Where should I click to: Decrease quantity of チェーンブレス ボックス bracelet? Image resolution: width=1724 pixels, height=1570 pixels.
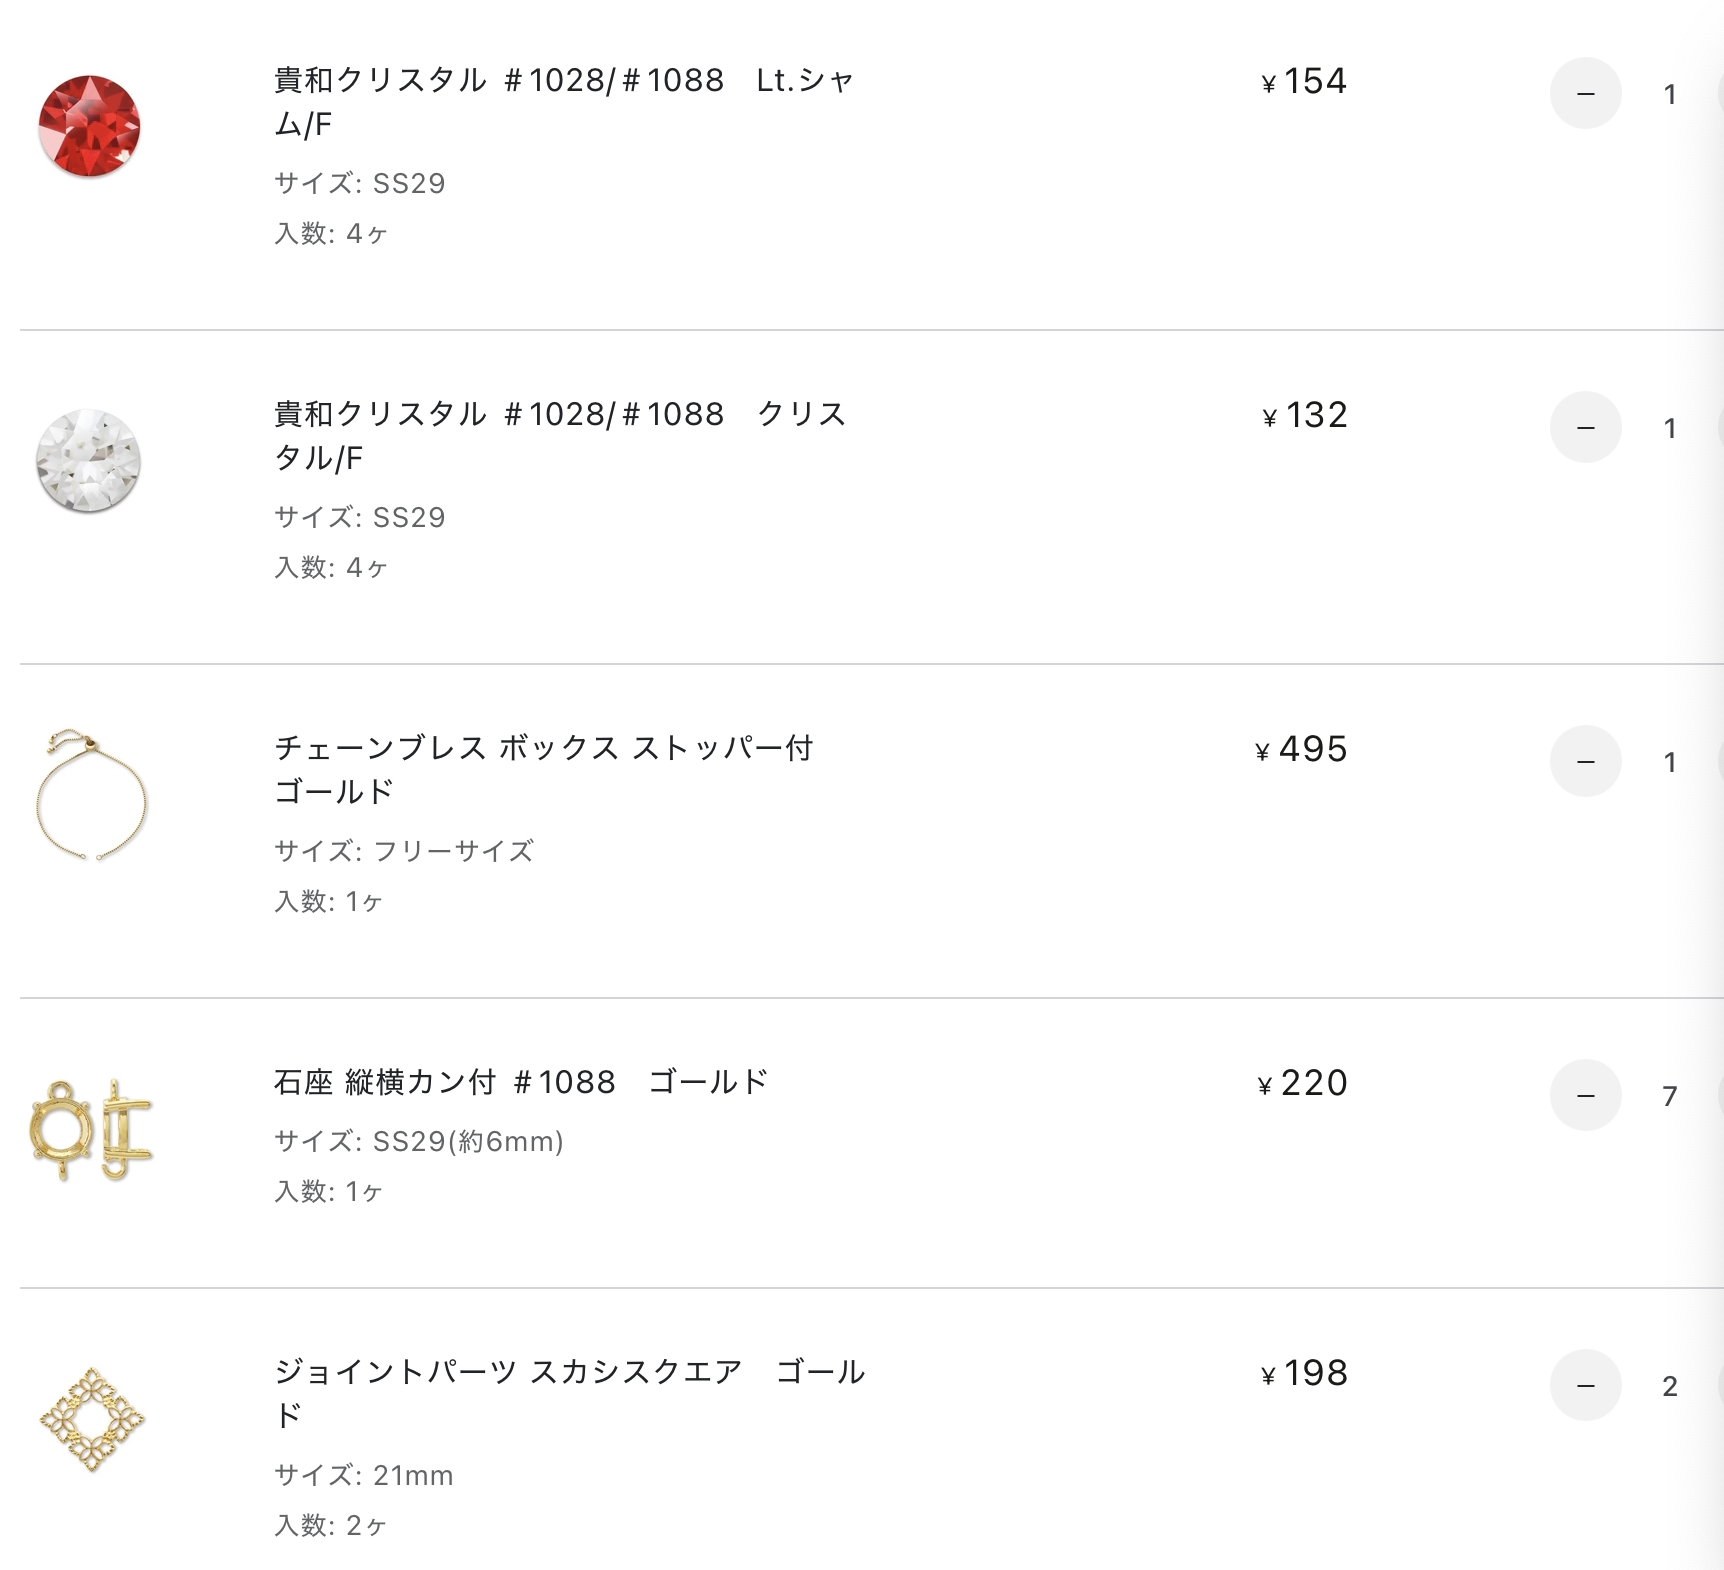click(1585, 761)
